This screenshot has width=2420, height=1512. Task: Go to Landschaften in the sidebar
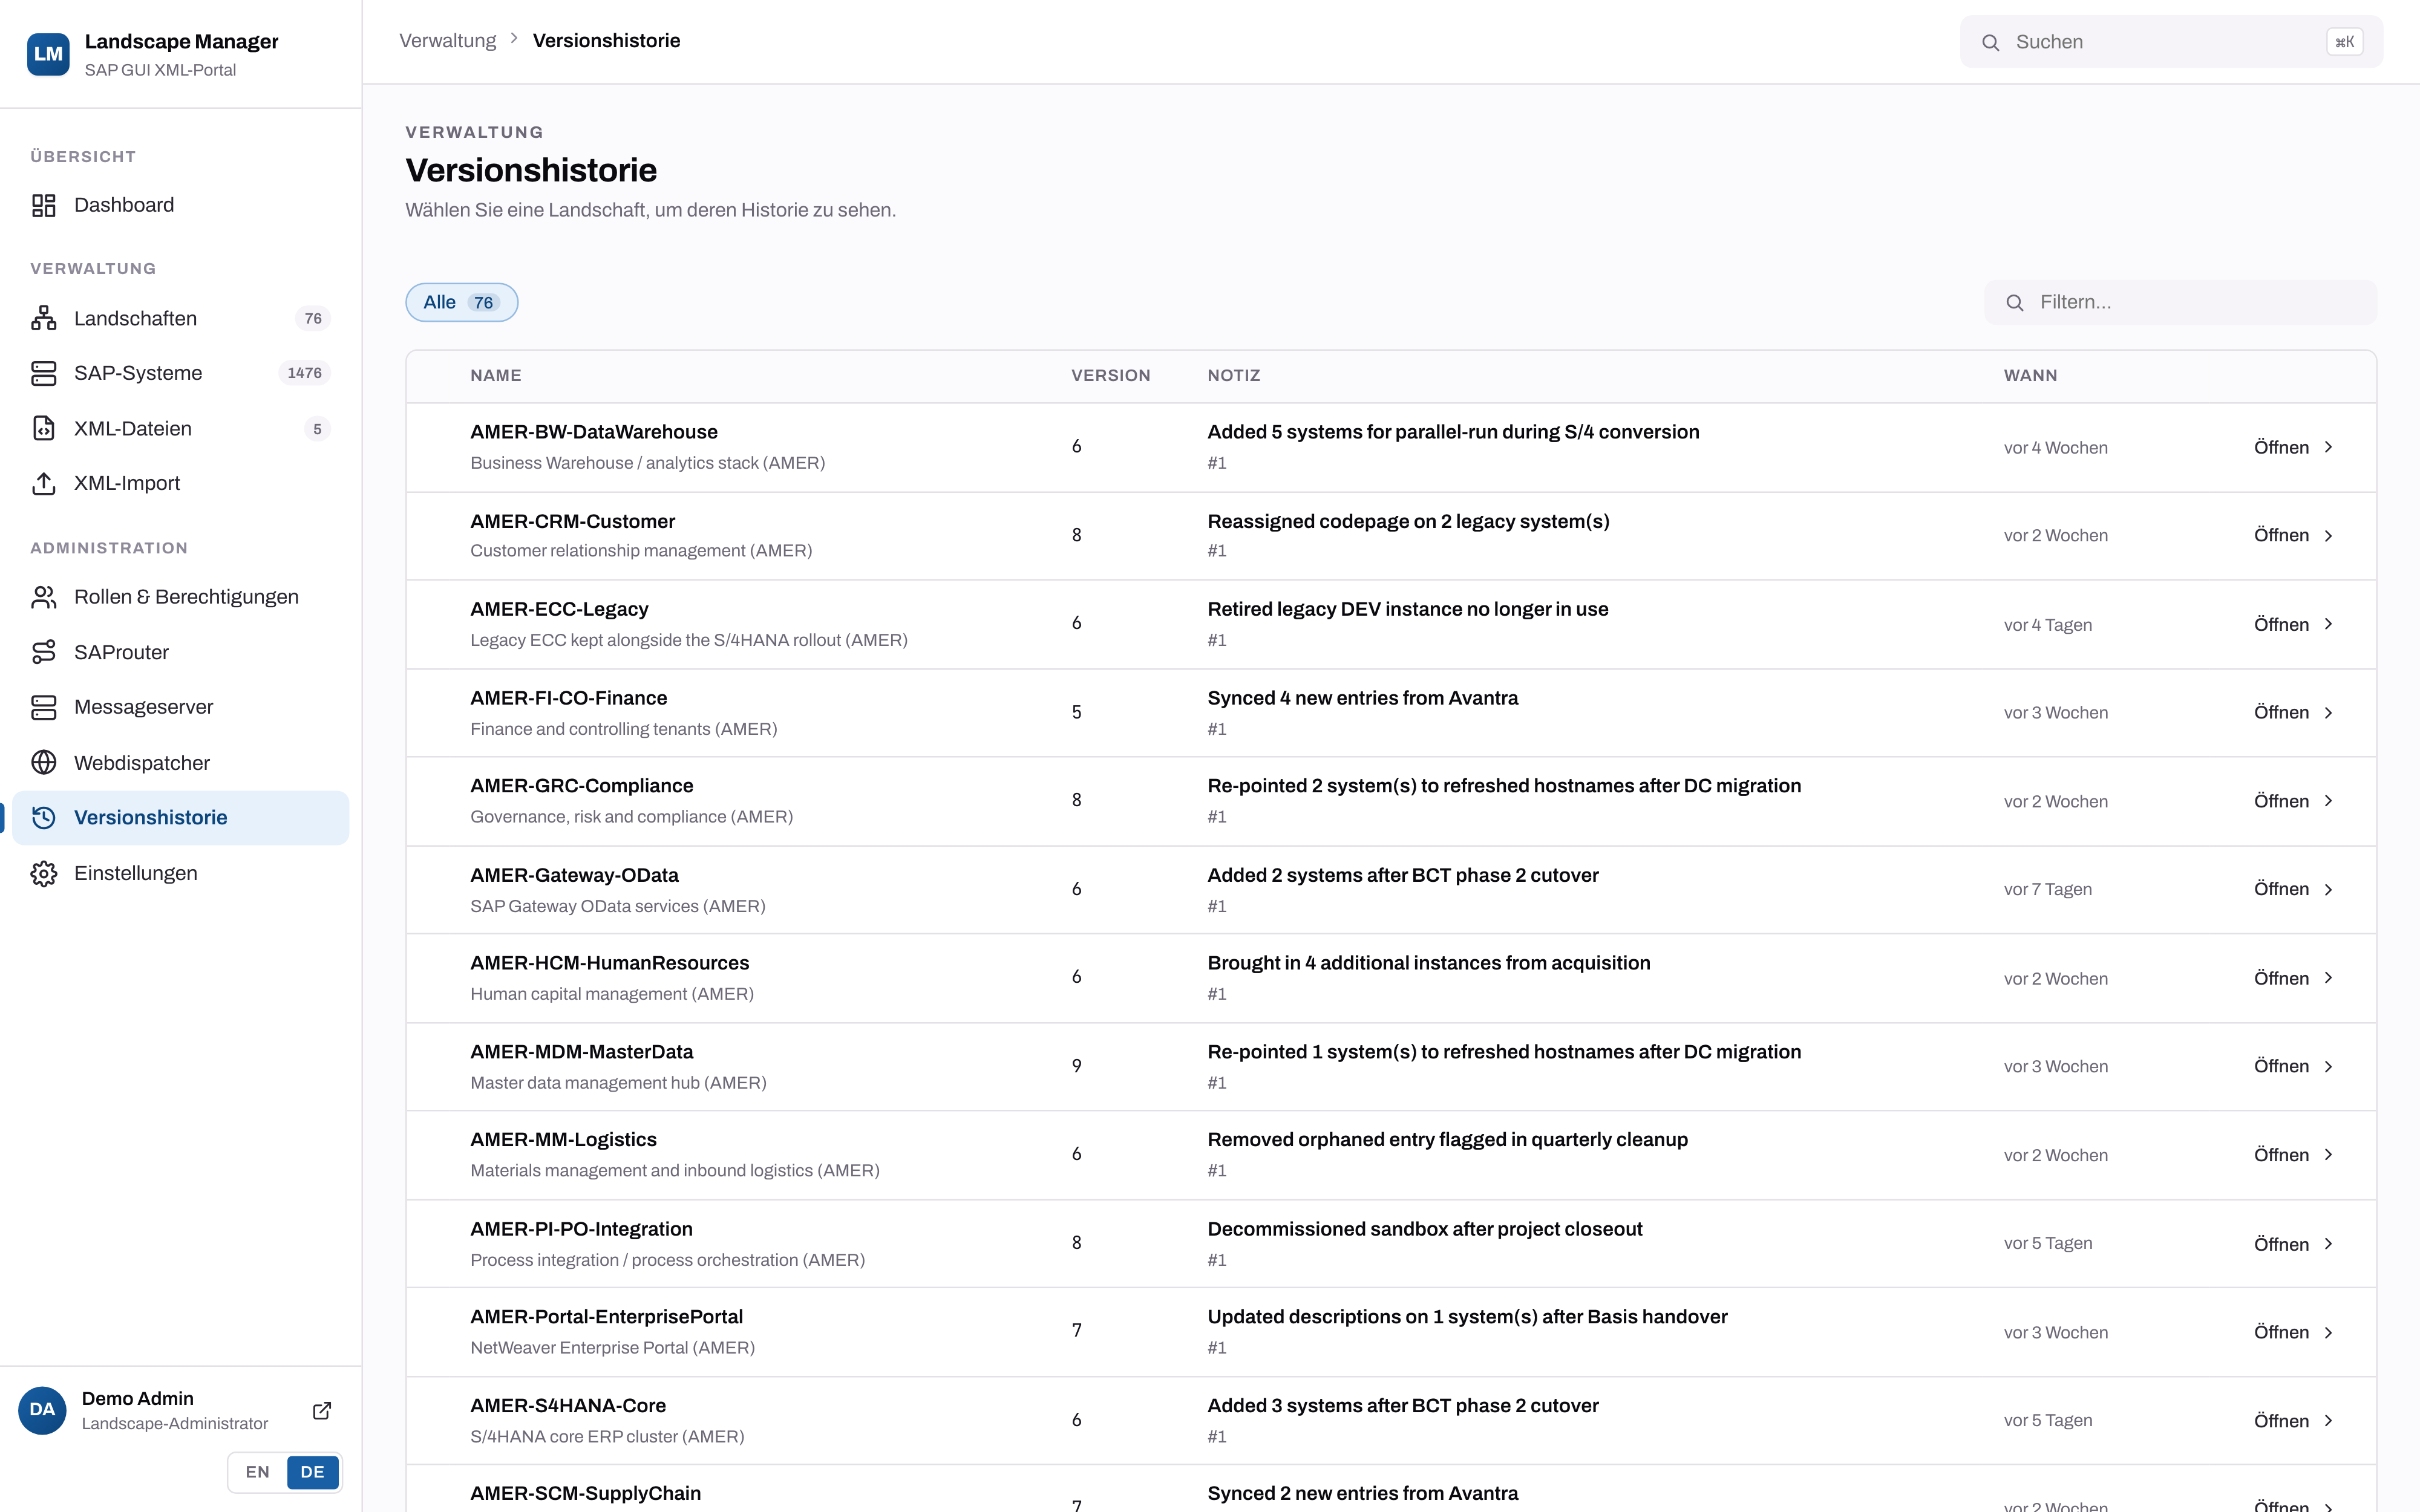click(181, 318)
